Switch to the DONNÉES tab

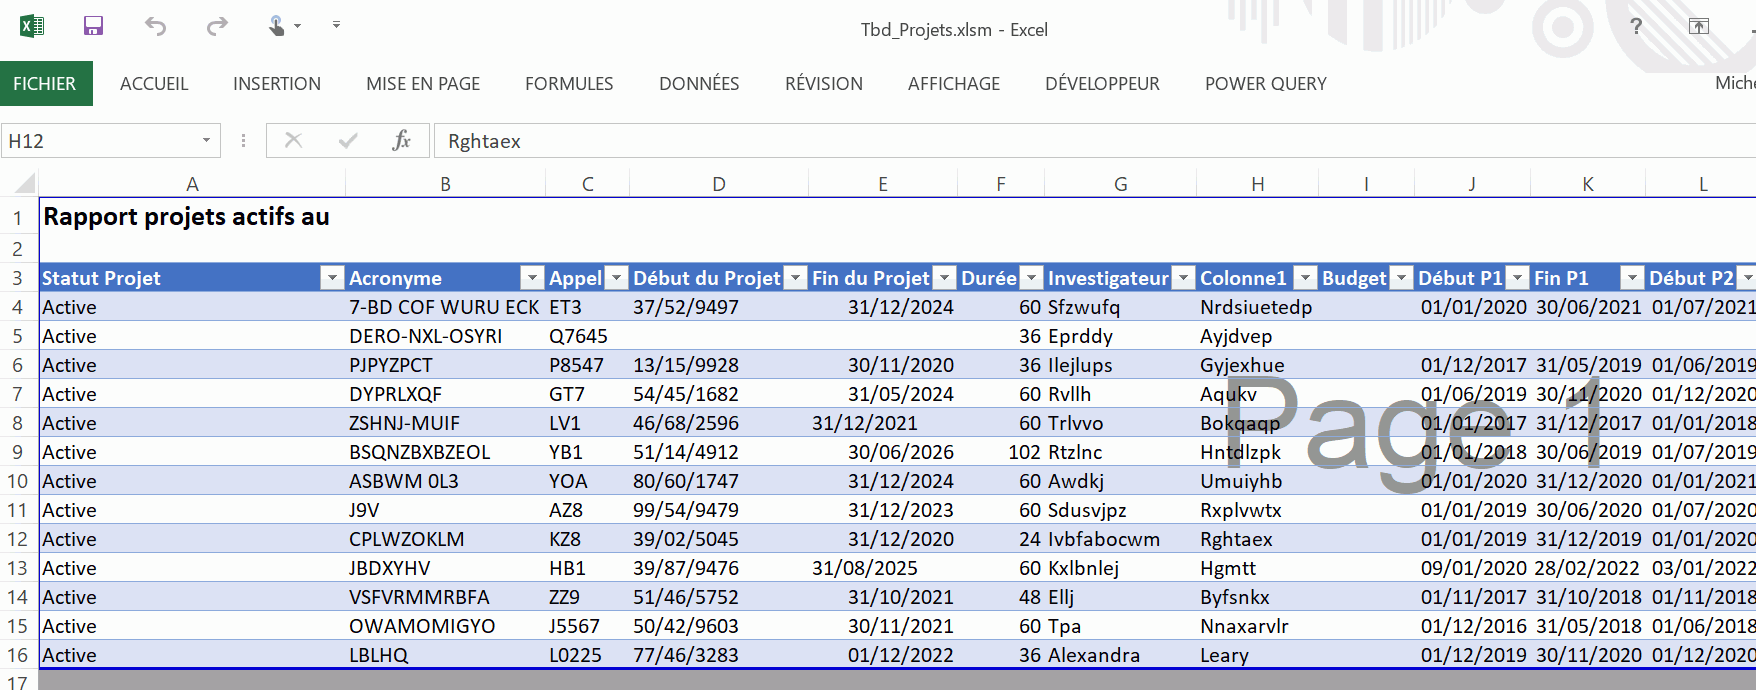click(699, 84)
